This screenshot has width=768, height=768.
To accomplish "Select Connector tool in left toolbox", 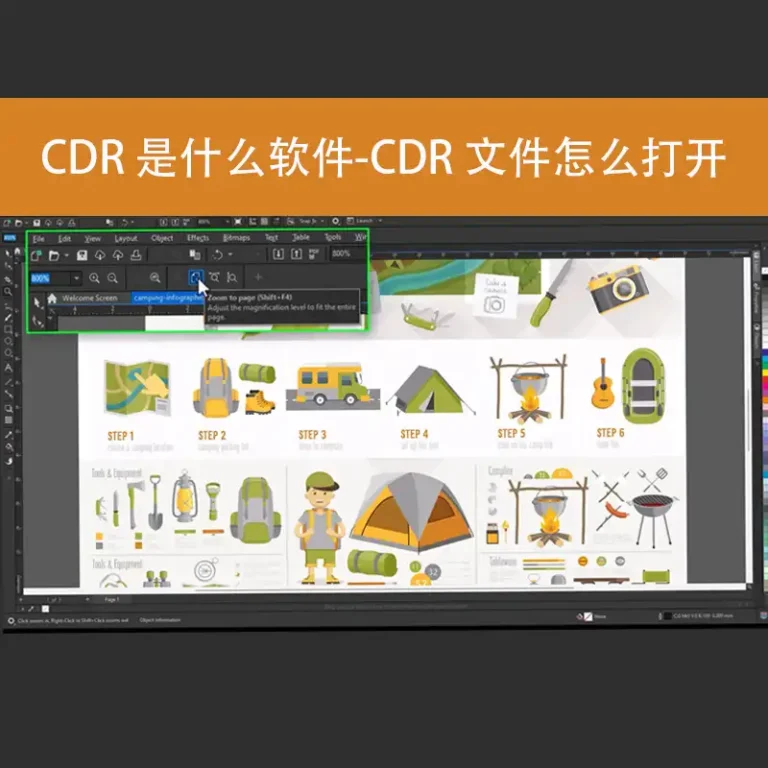I will pos(8,394).
